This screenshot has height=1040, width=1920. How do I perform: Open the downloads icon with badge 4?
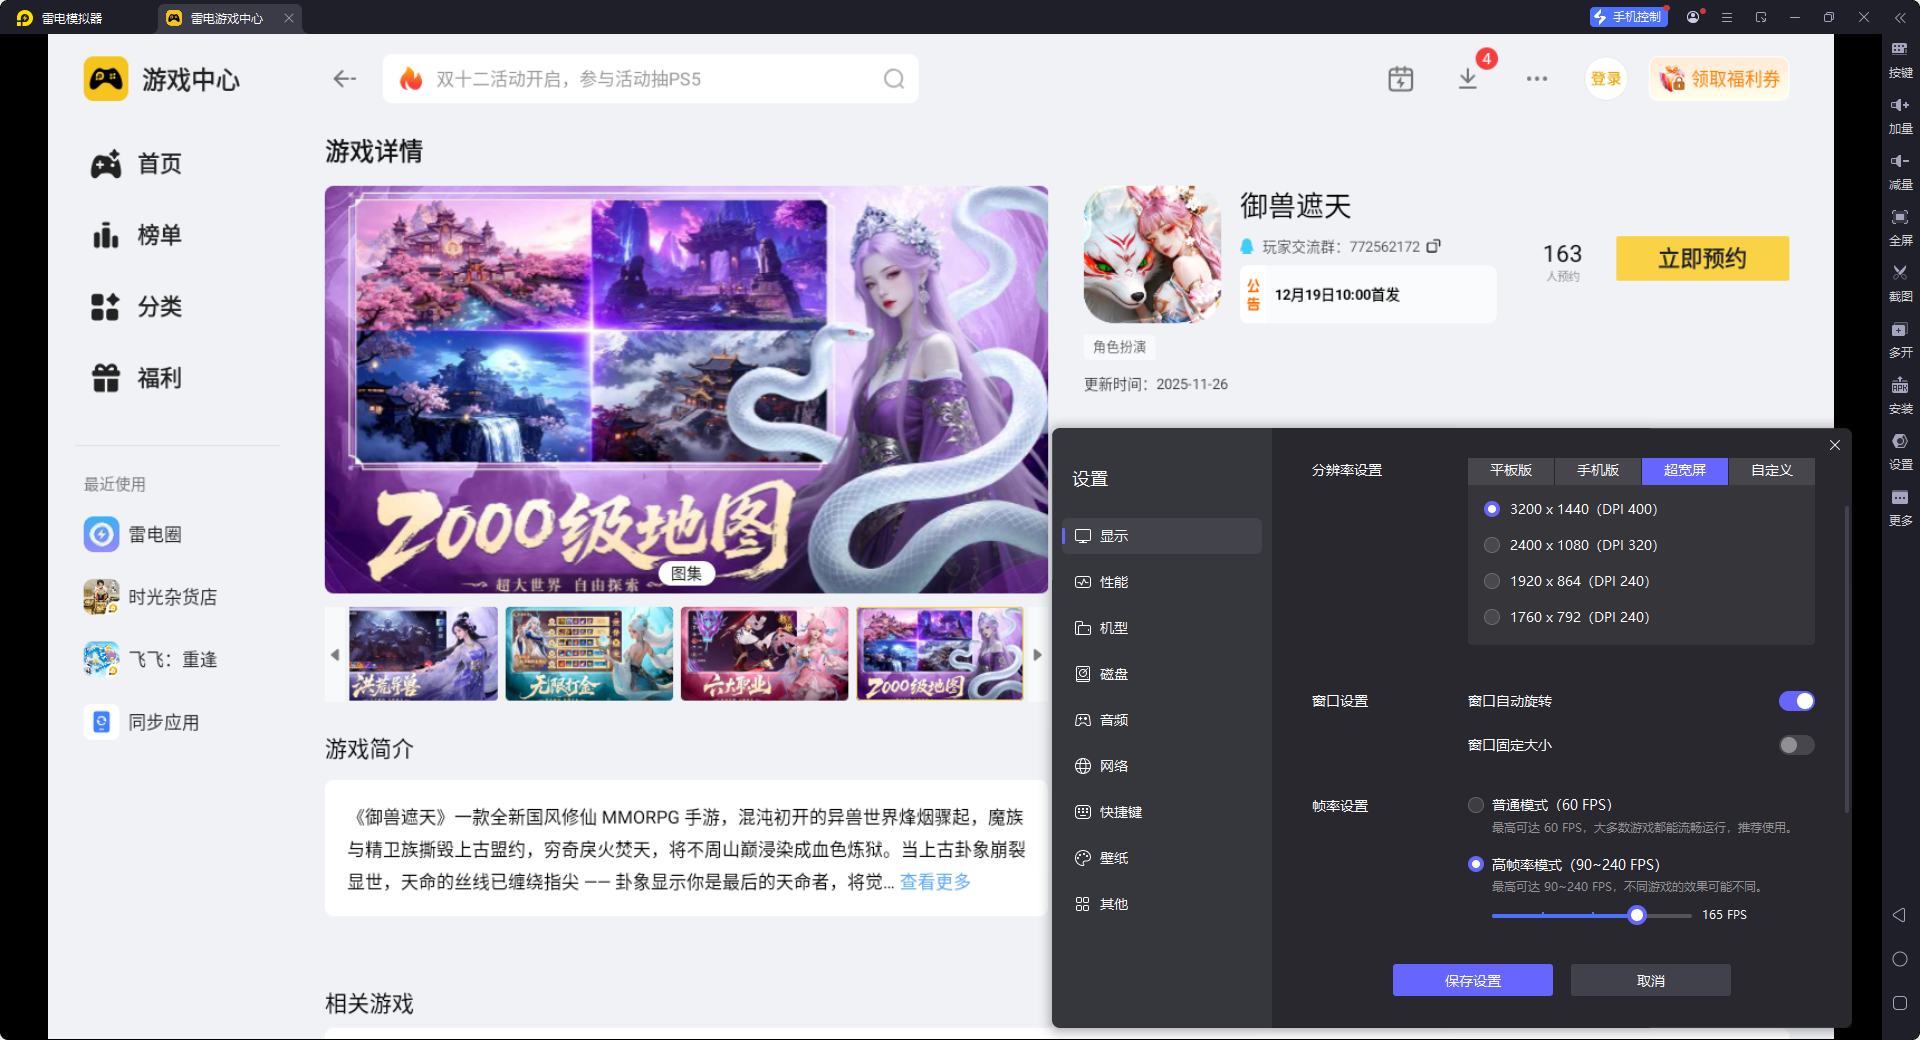click(1468, 78)
